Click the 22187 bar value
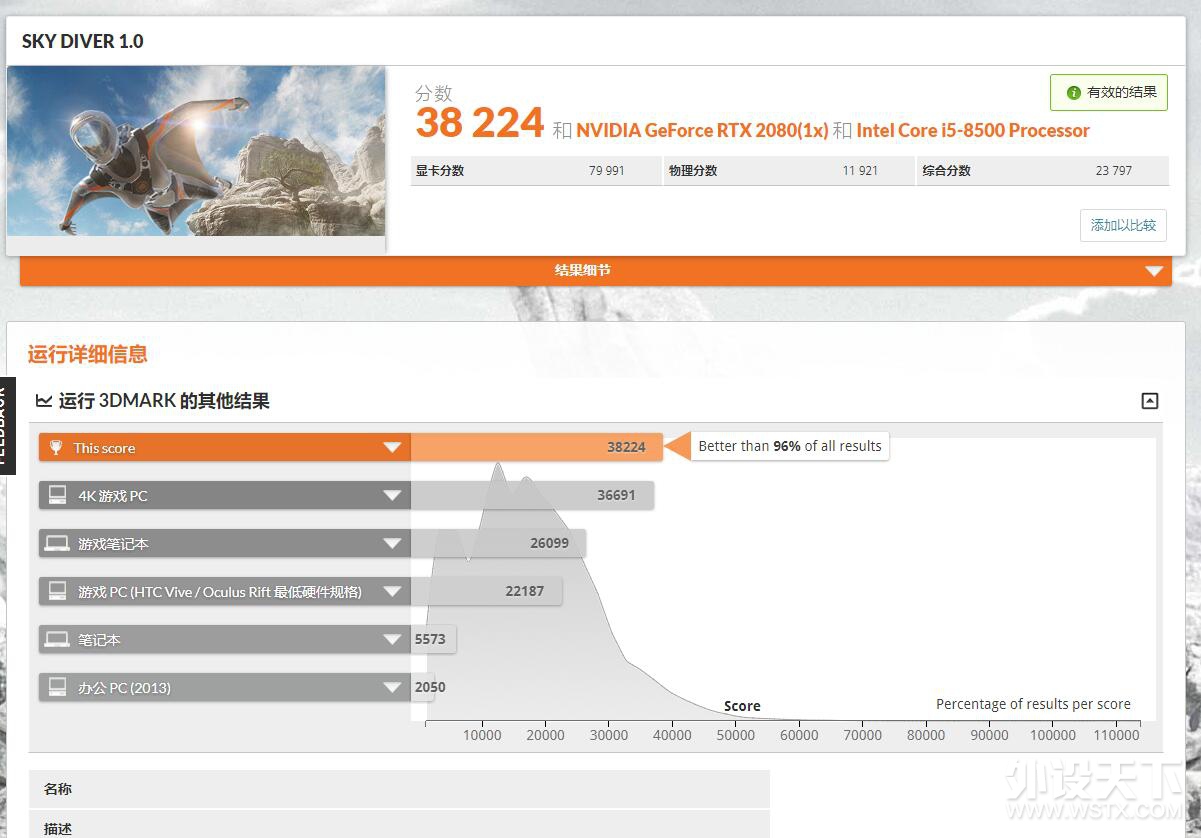 [x=525, y=591]
